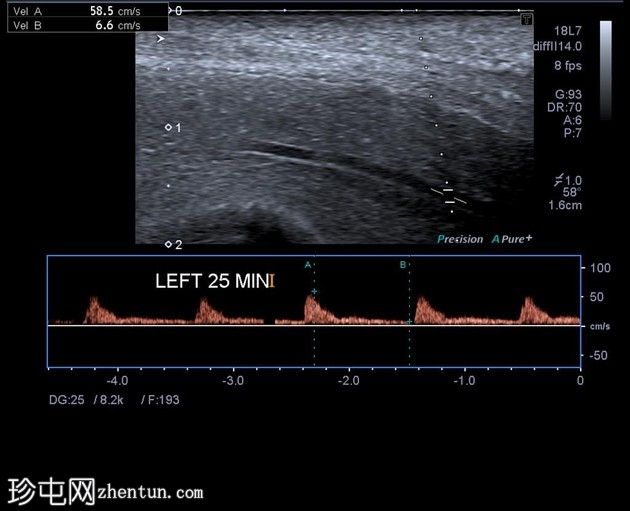This screenshot has width=630, height=511.
Task: Click the 'A' cursor label above the spectrum
Action: (308, 265)
